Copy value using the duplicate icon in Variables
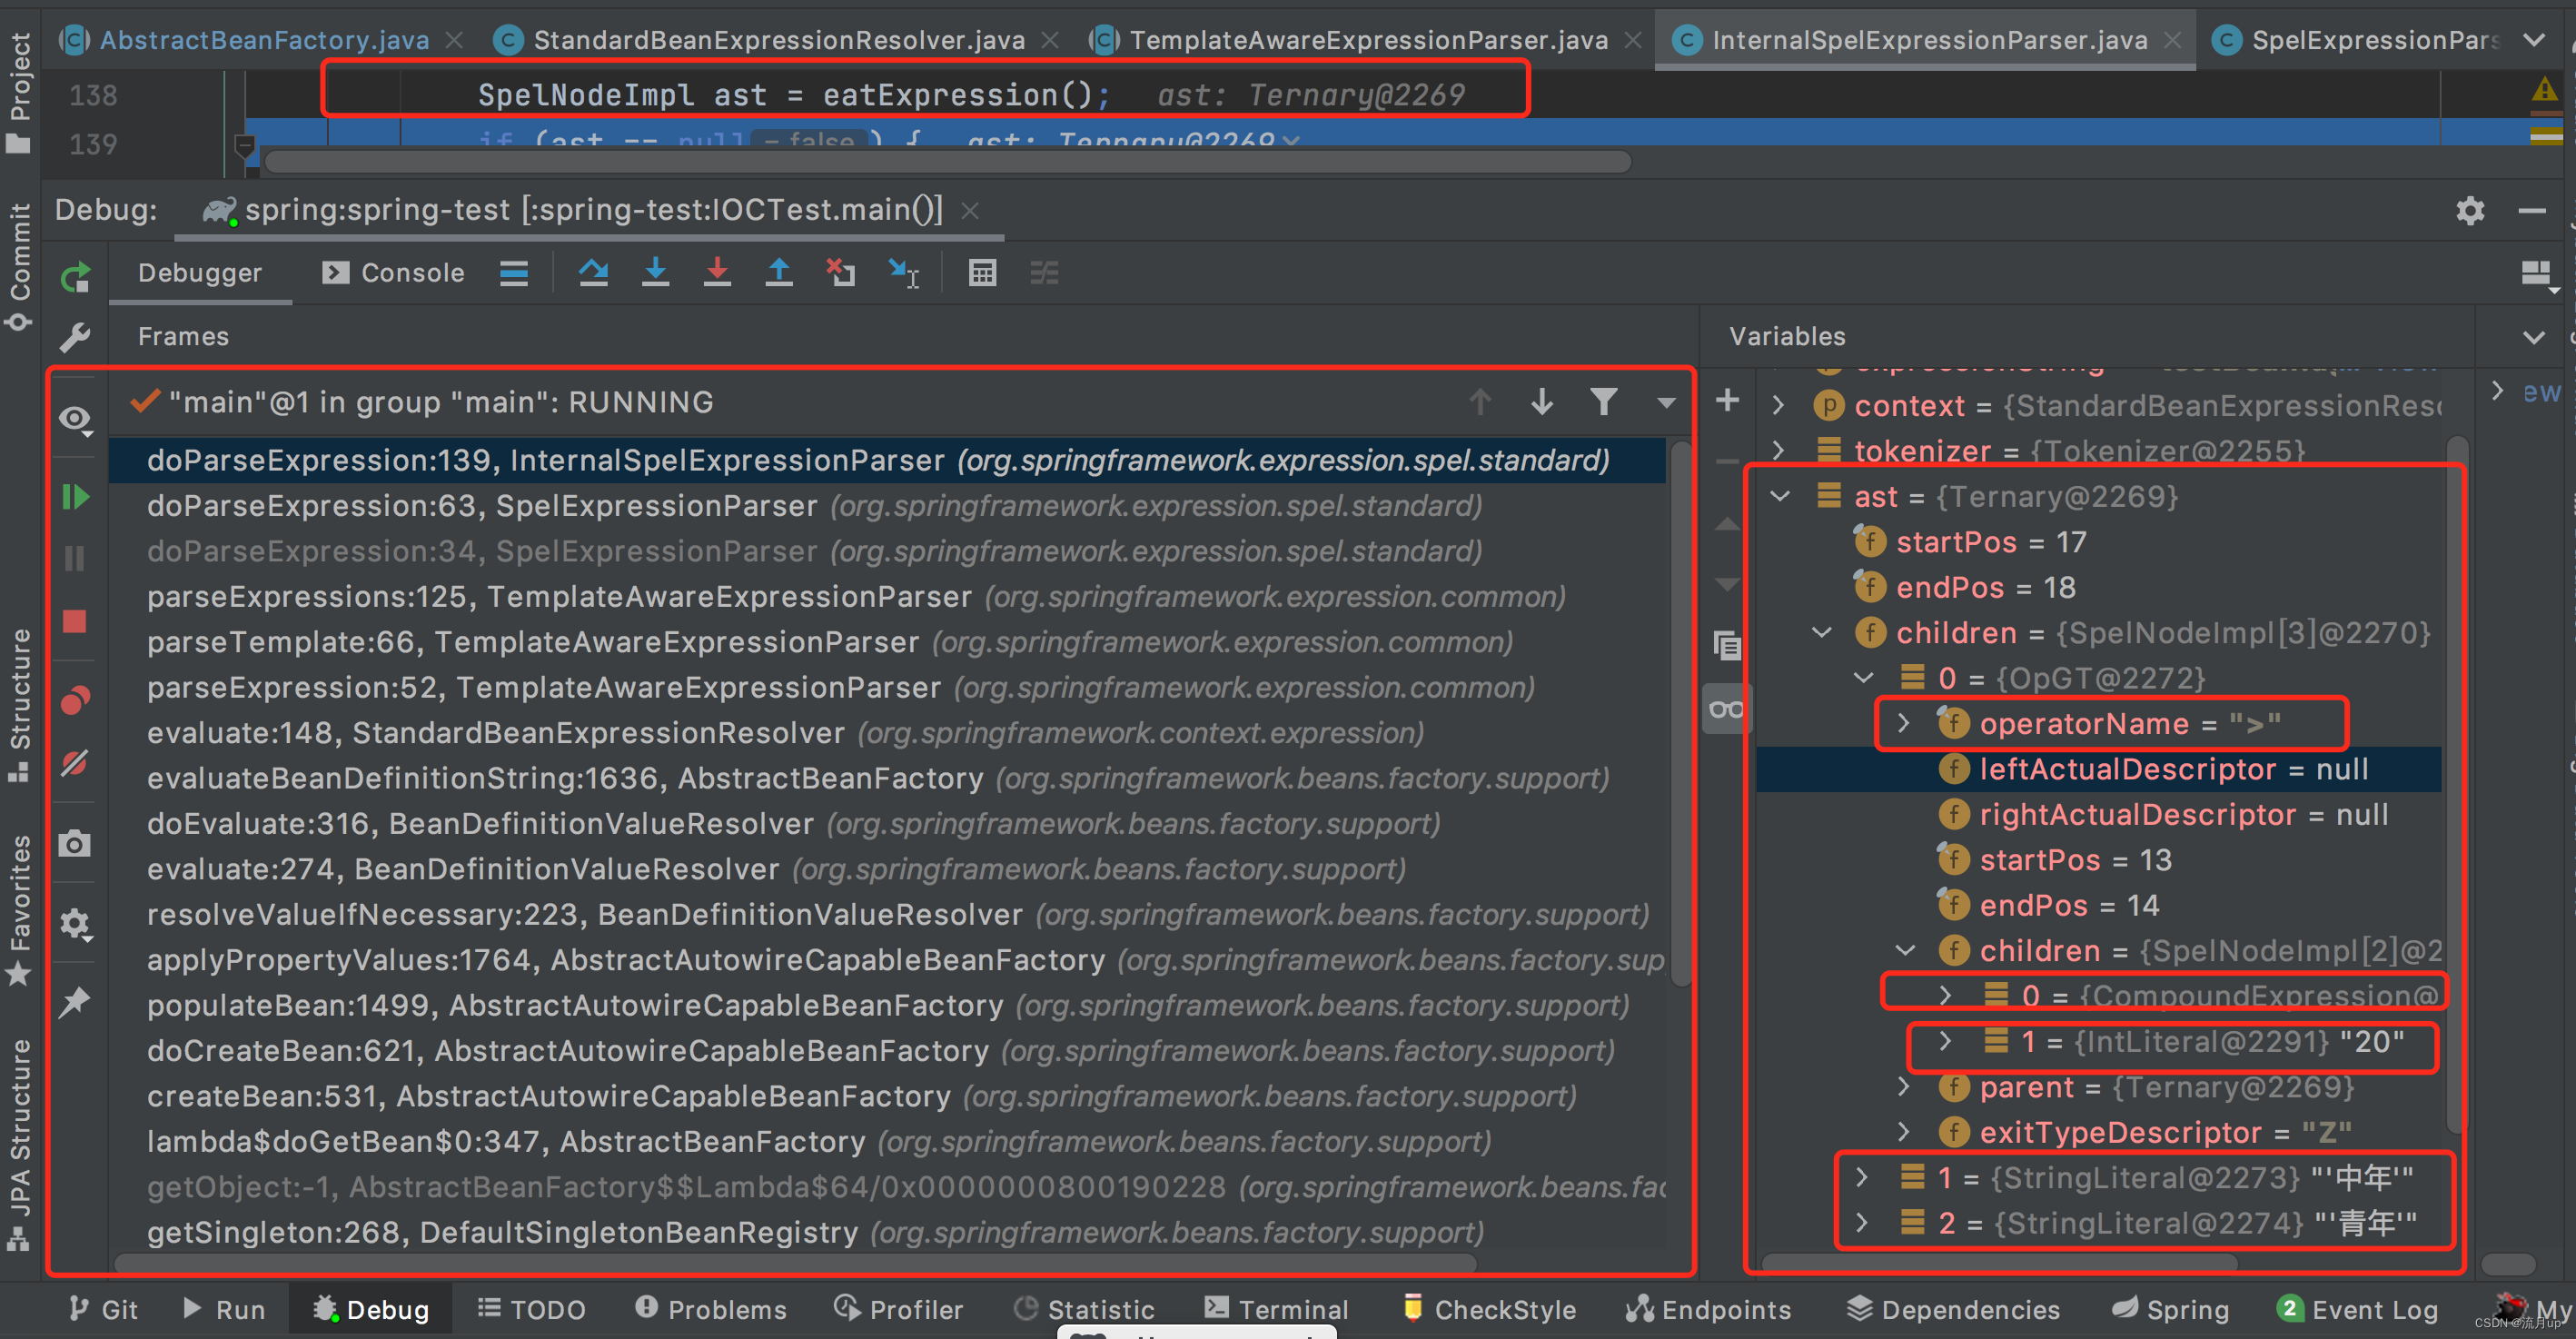 pos(1727,646)
